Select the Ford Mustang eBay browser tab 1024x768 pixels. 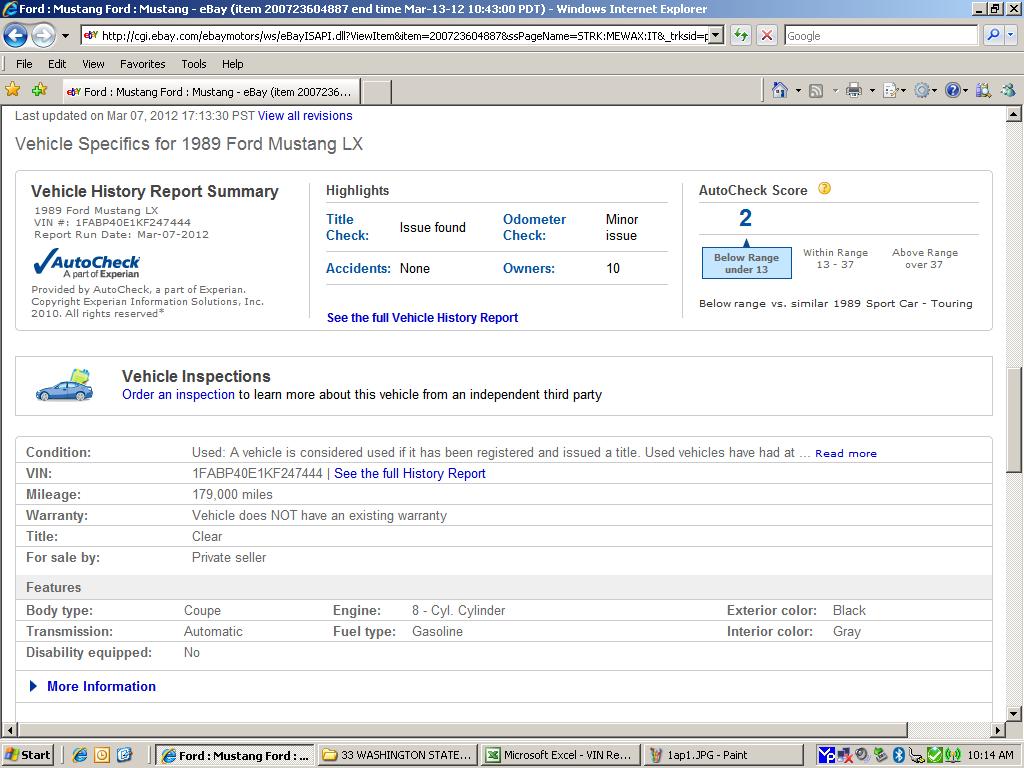pos(212,92)
